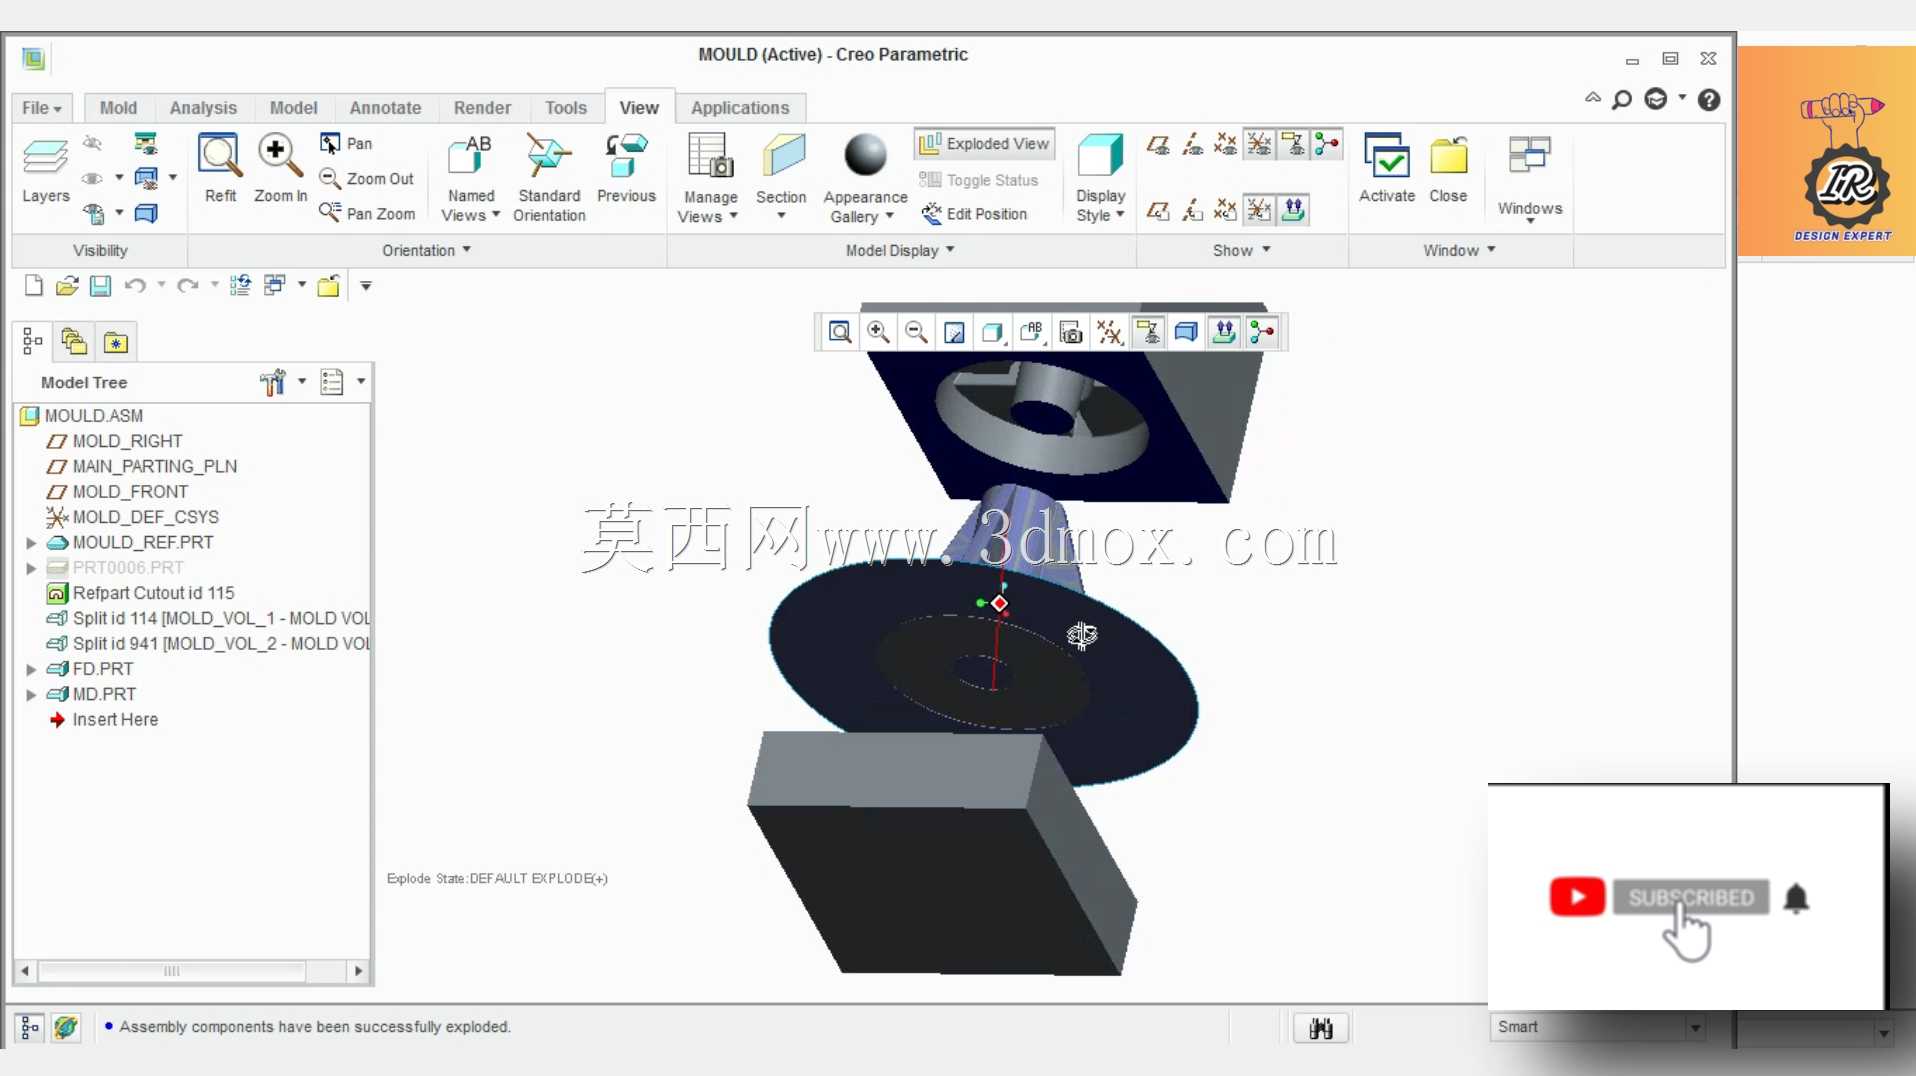Toggle plane tag display in Show group
This screenshot has height=1076, width=1916.
point(1158,209)
